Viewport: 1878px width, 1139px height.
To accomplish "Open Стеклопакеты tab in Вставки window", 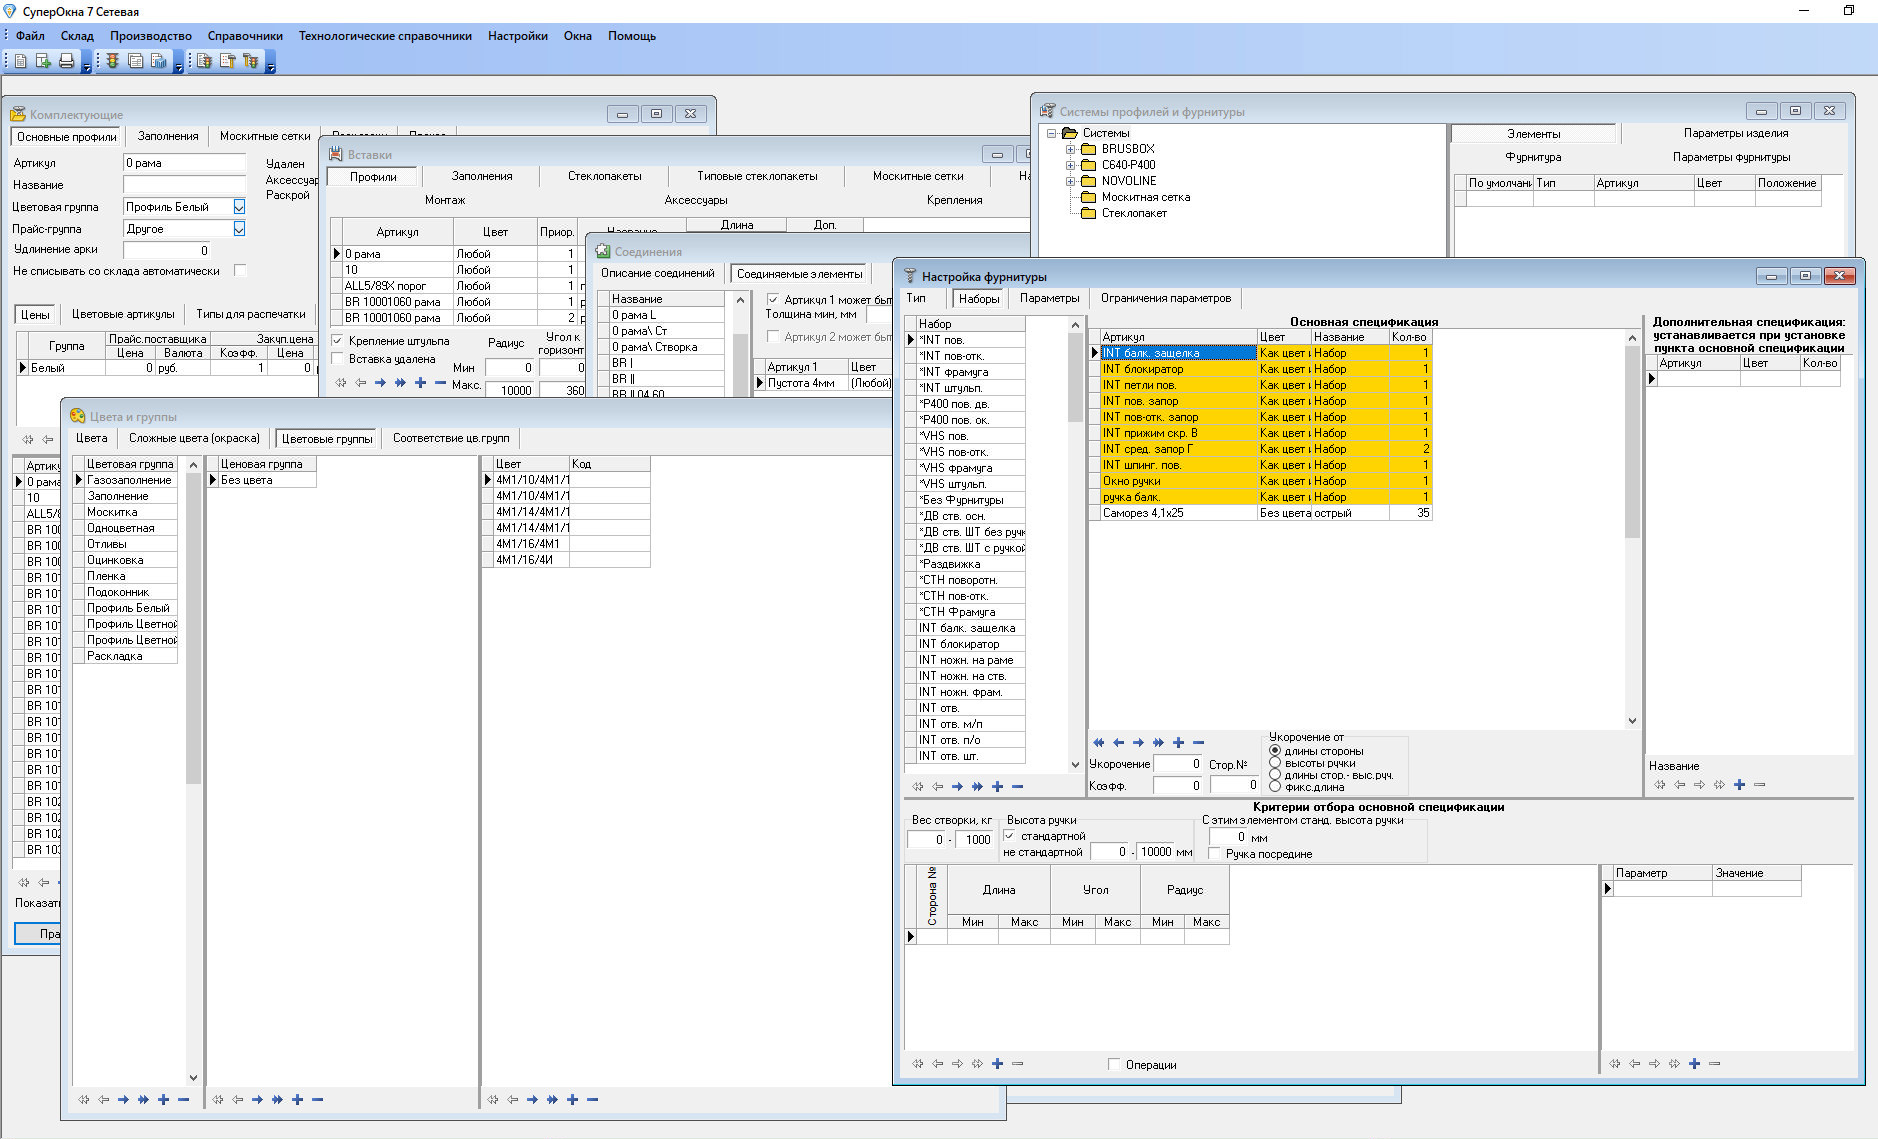I will (x=604, y=176).
